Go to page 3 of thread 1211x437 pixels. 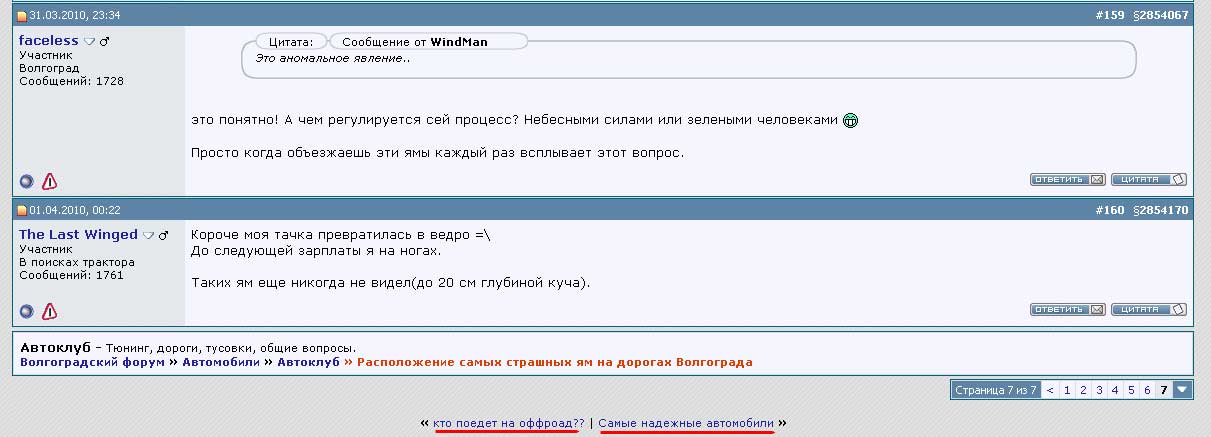coord(1099,390)
